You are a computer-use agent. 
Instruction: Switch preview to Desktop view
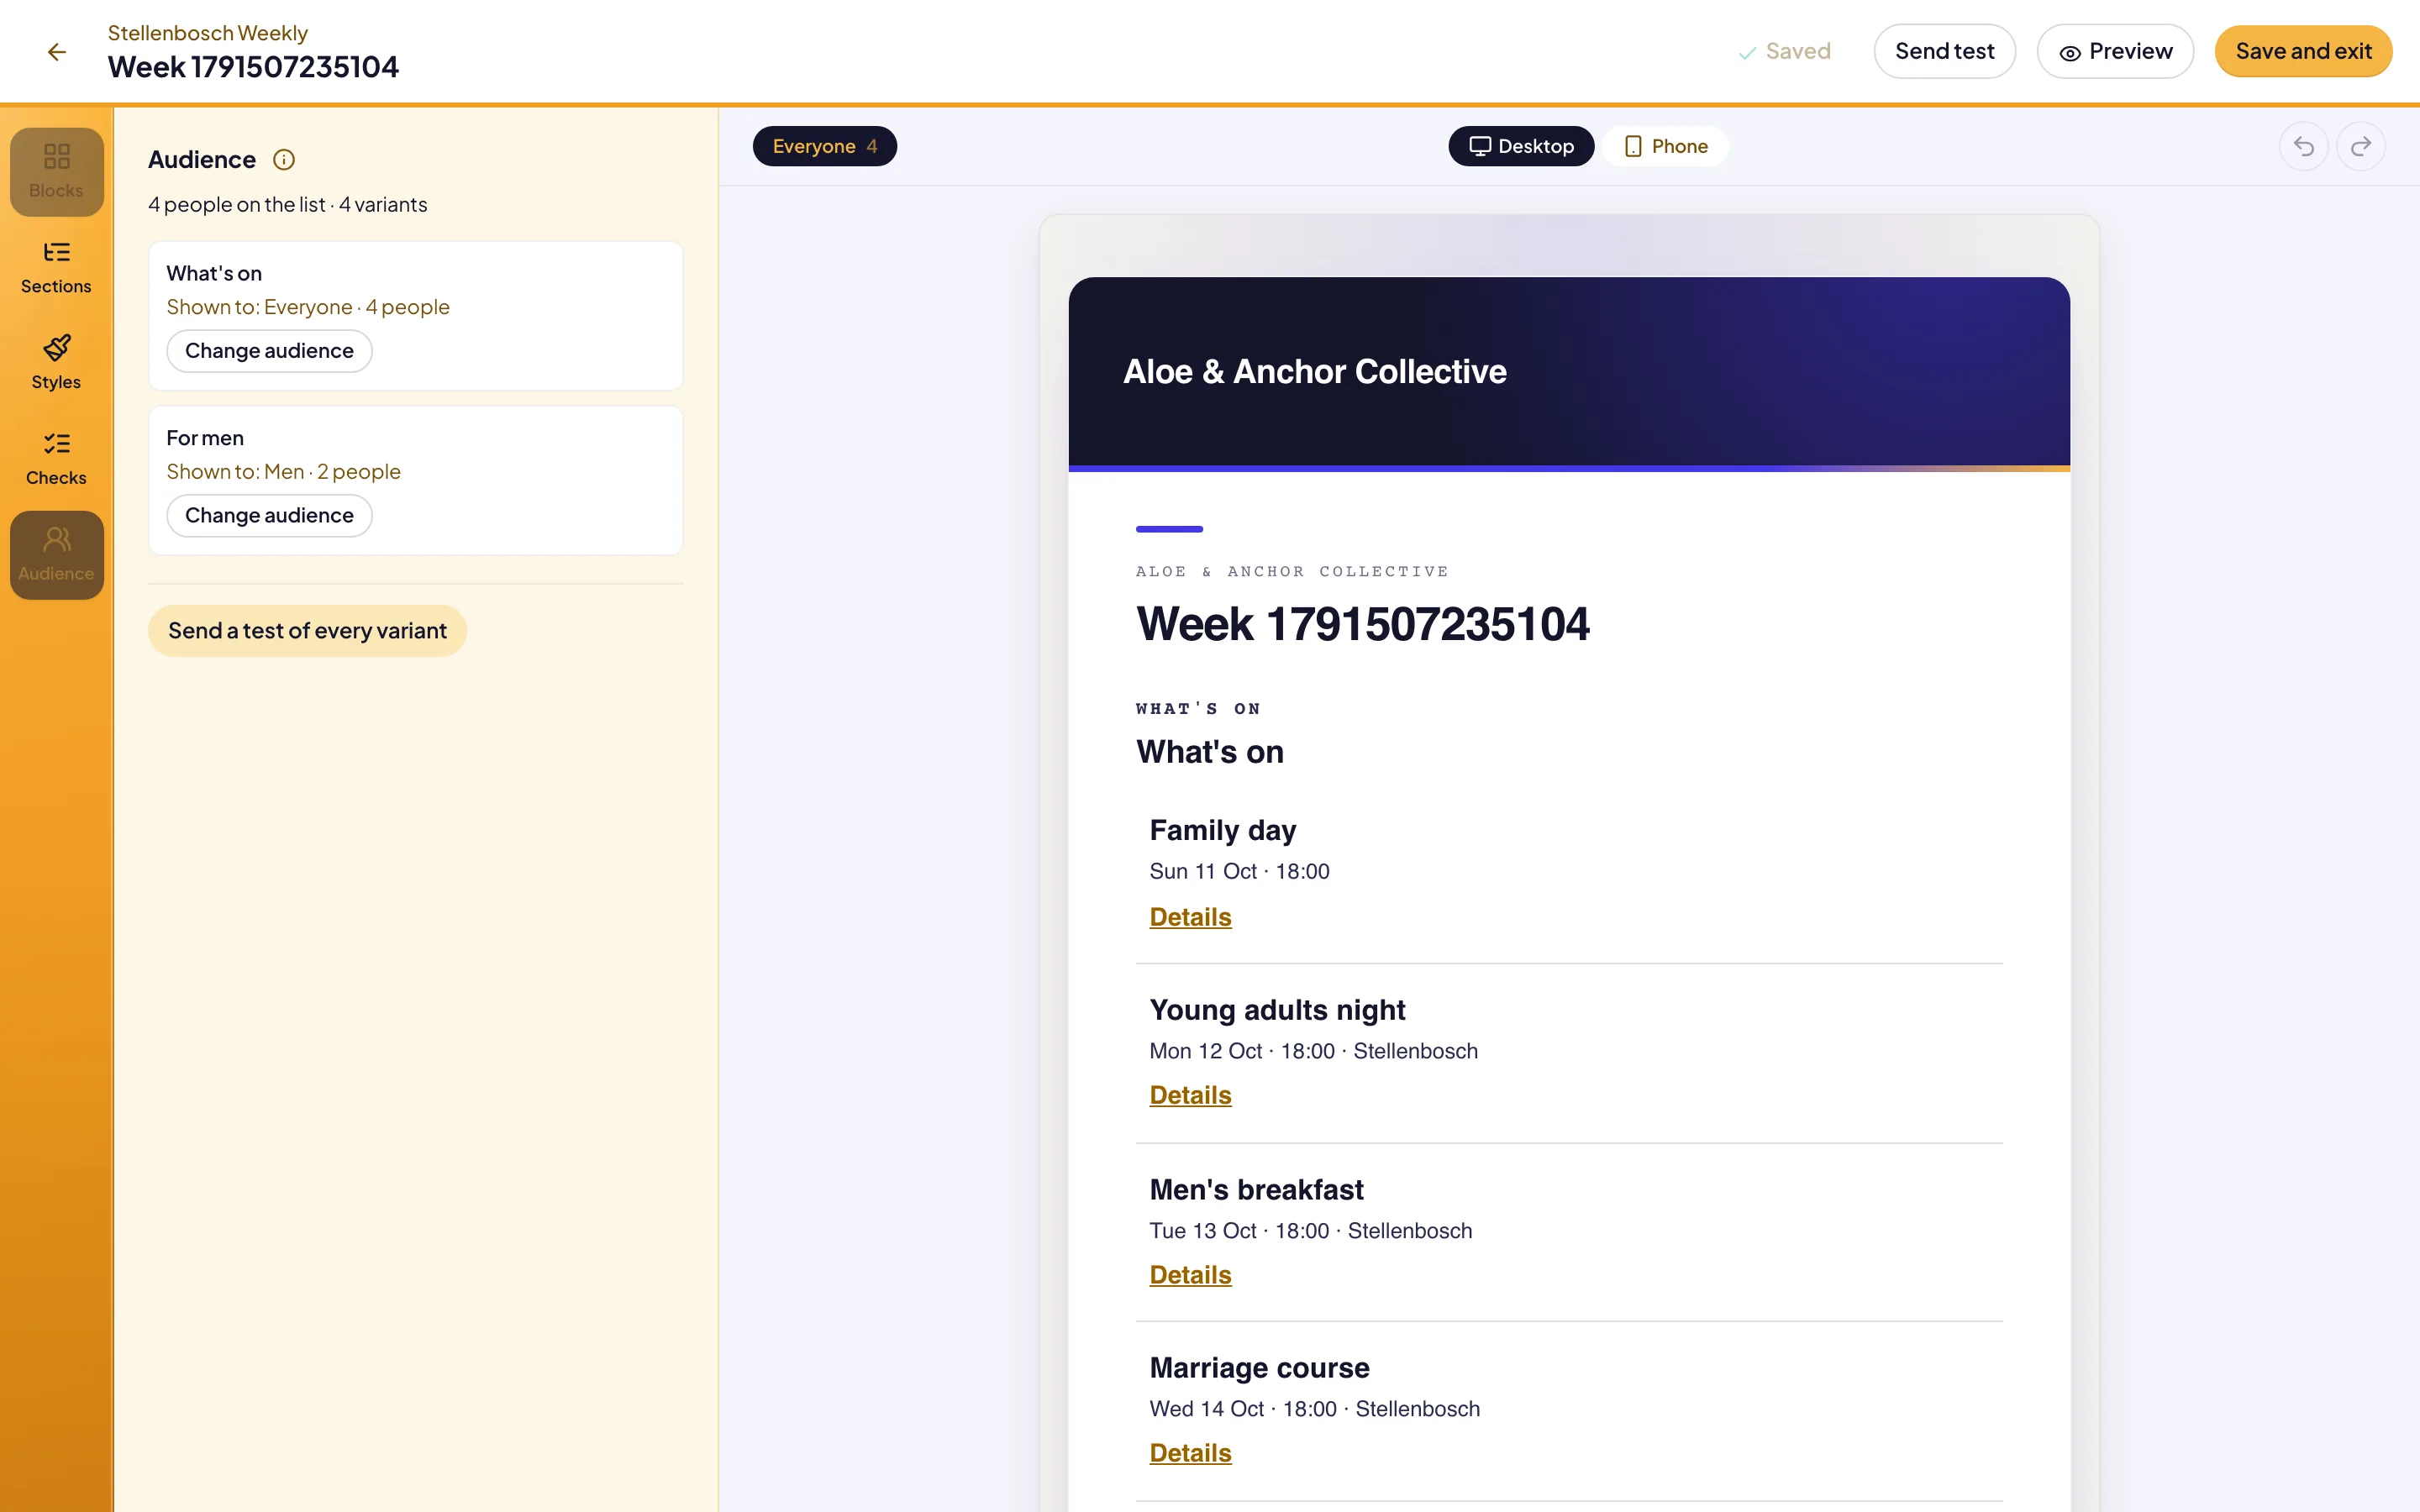coord(1521,146)
